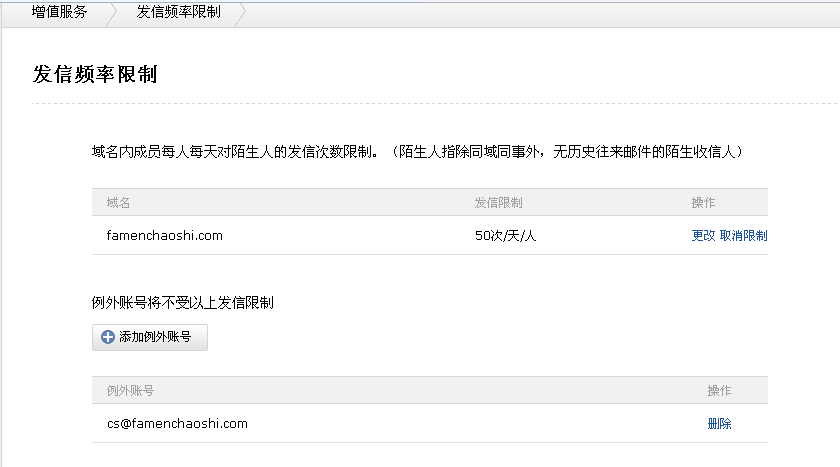Delete exception account cs@famenchaoshi.com
This screenshot has height=467, width=840.
click(x=719, y=424)
